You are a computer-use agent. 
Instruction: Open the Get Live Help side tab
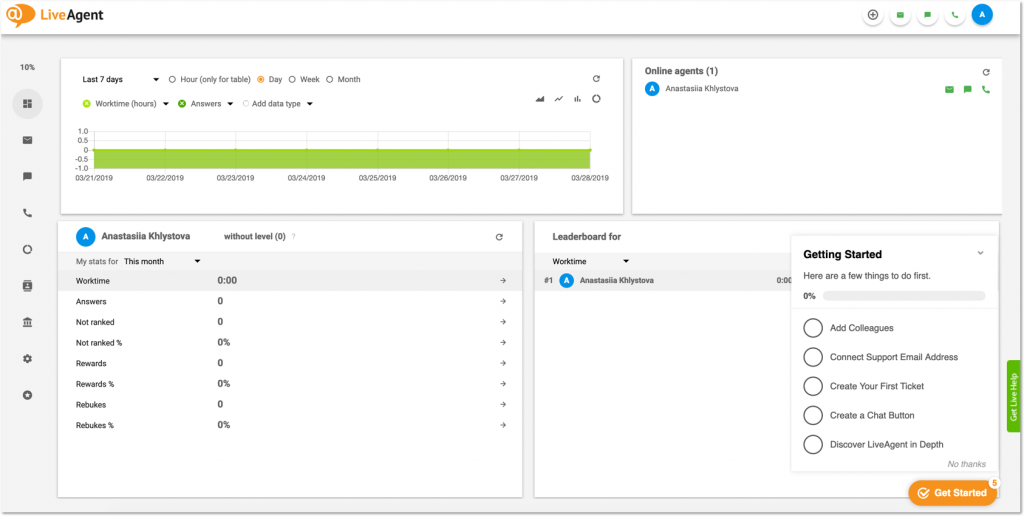[x=1014, y=396]
